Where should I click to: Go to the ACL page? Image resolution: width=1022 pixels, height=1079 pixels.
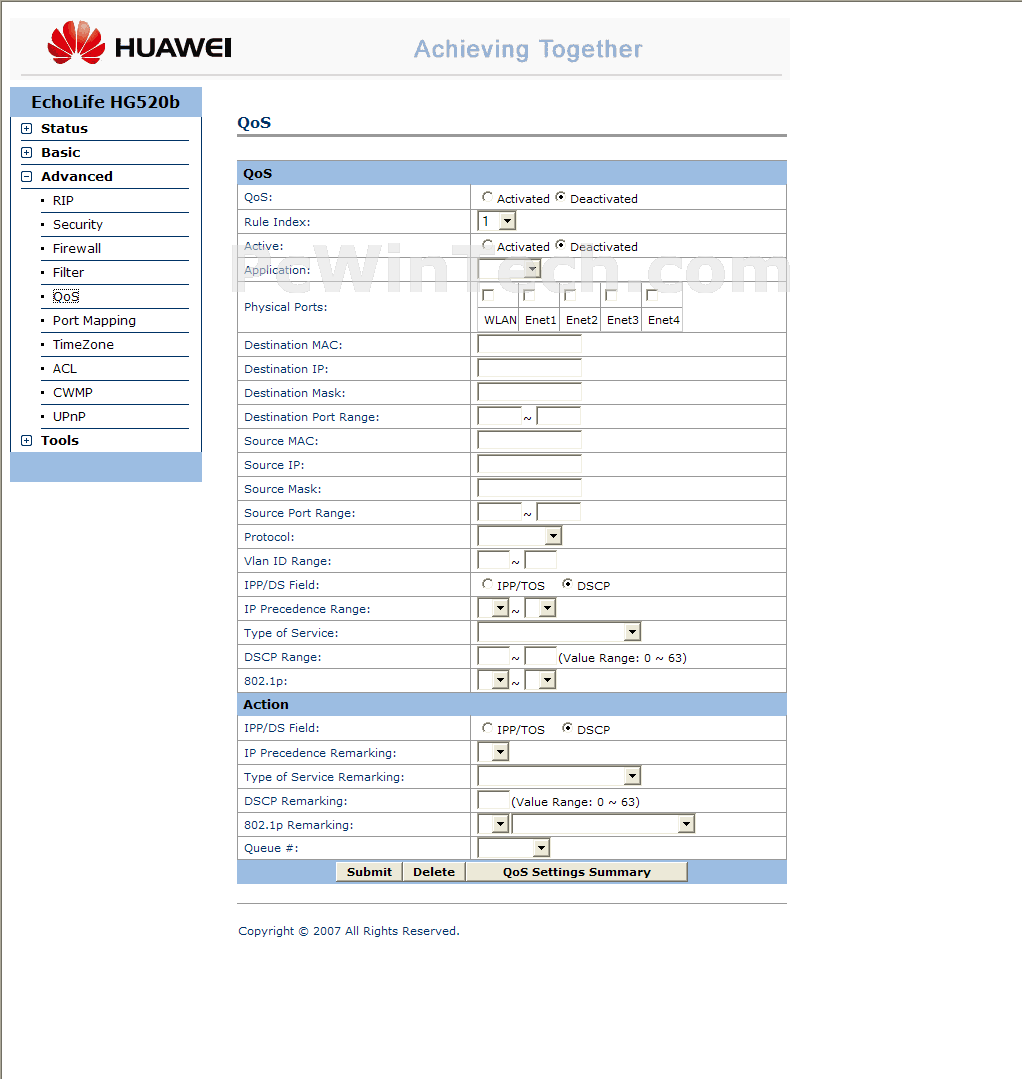point(65,369)
